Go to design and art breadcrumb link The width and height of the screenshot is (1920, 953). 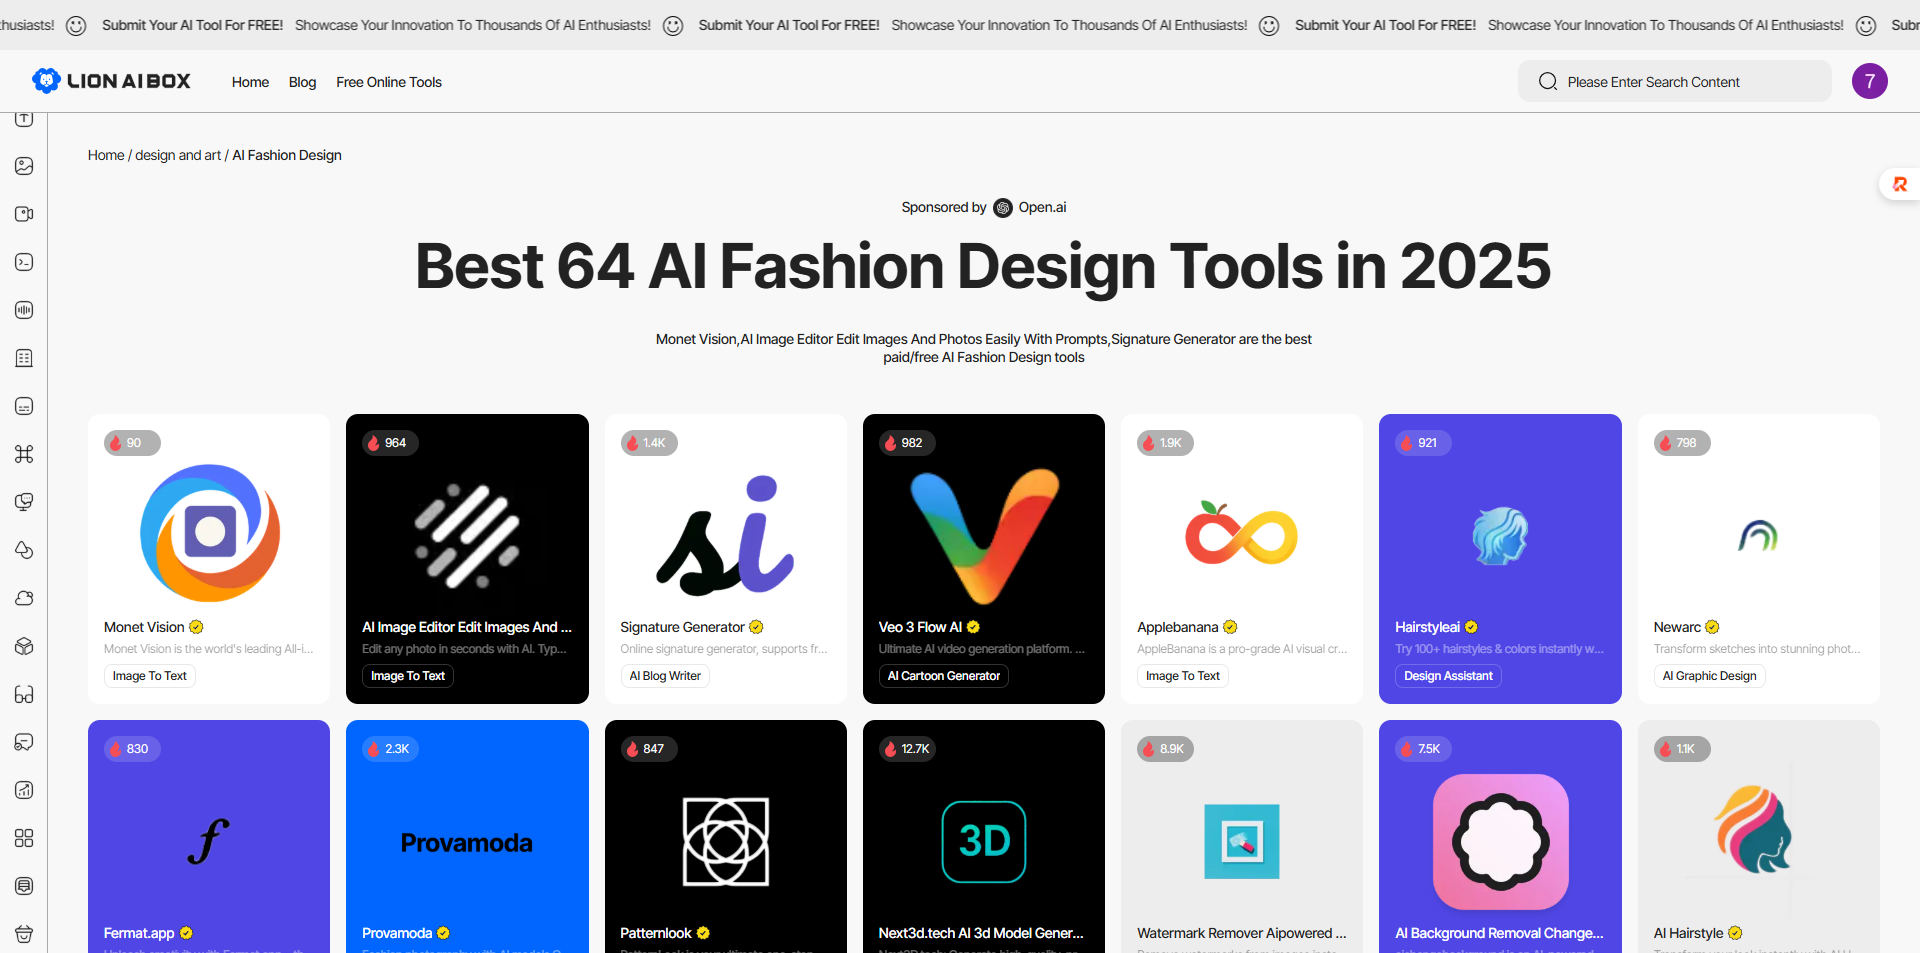pos(178,155)
